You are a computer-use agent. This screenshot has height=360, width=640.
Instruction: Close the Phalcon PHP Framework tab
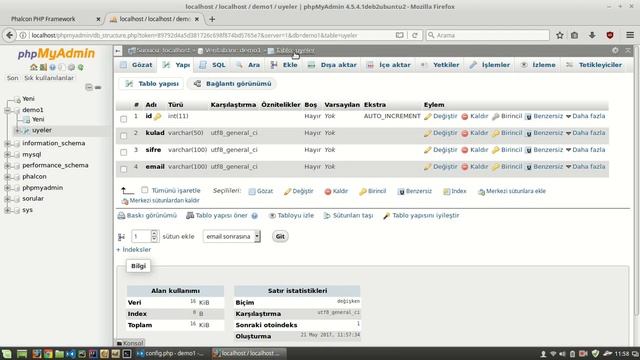[98, 19]
